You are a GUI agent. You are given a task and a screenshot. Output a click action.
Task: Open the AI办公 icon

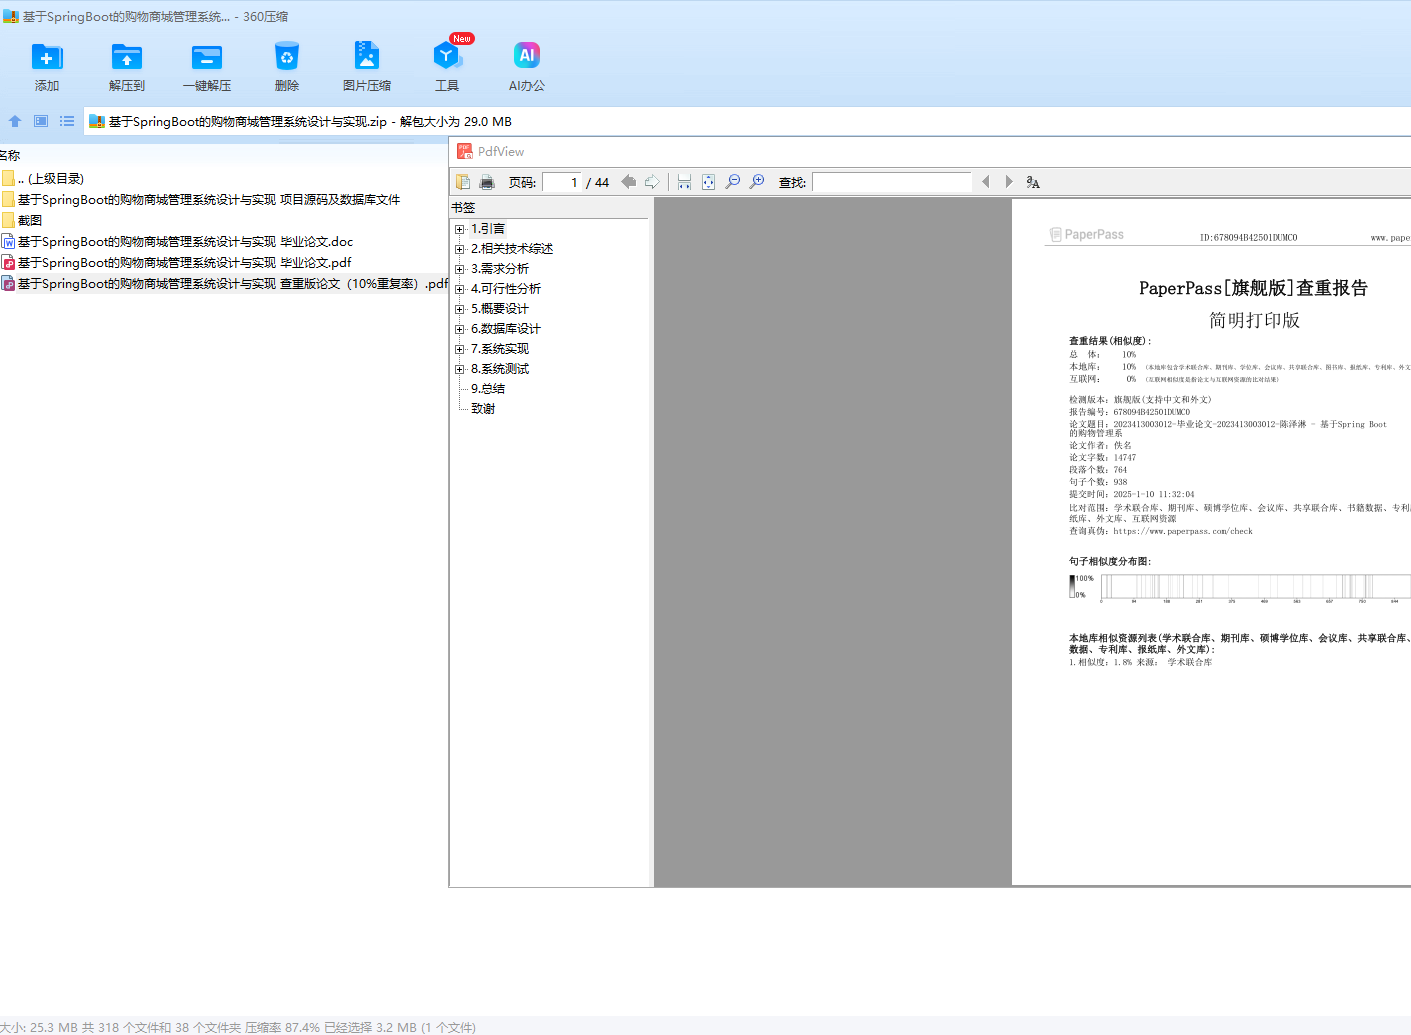pyautogui.click(x=527, y=56)
